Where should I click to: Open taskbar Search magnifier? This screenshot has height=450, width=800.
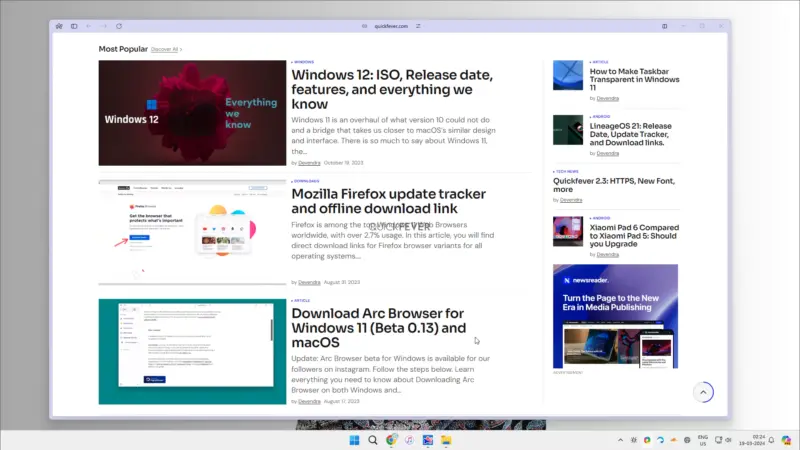tap(373, 440)
